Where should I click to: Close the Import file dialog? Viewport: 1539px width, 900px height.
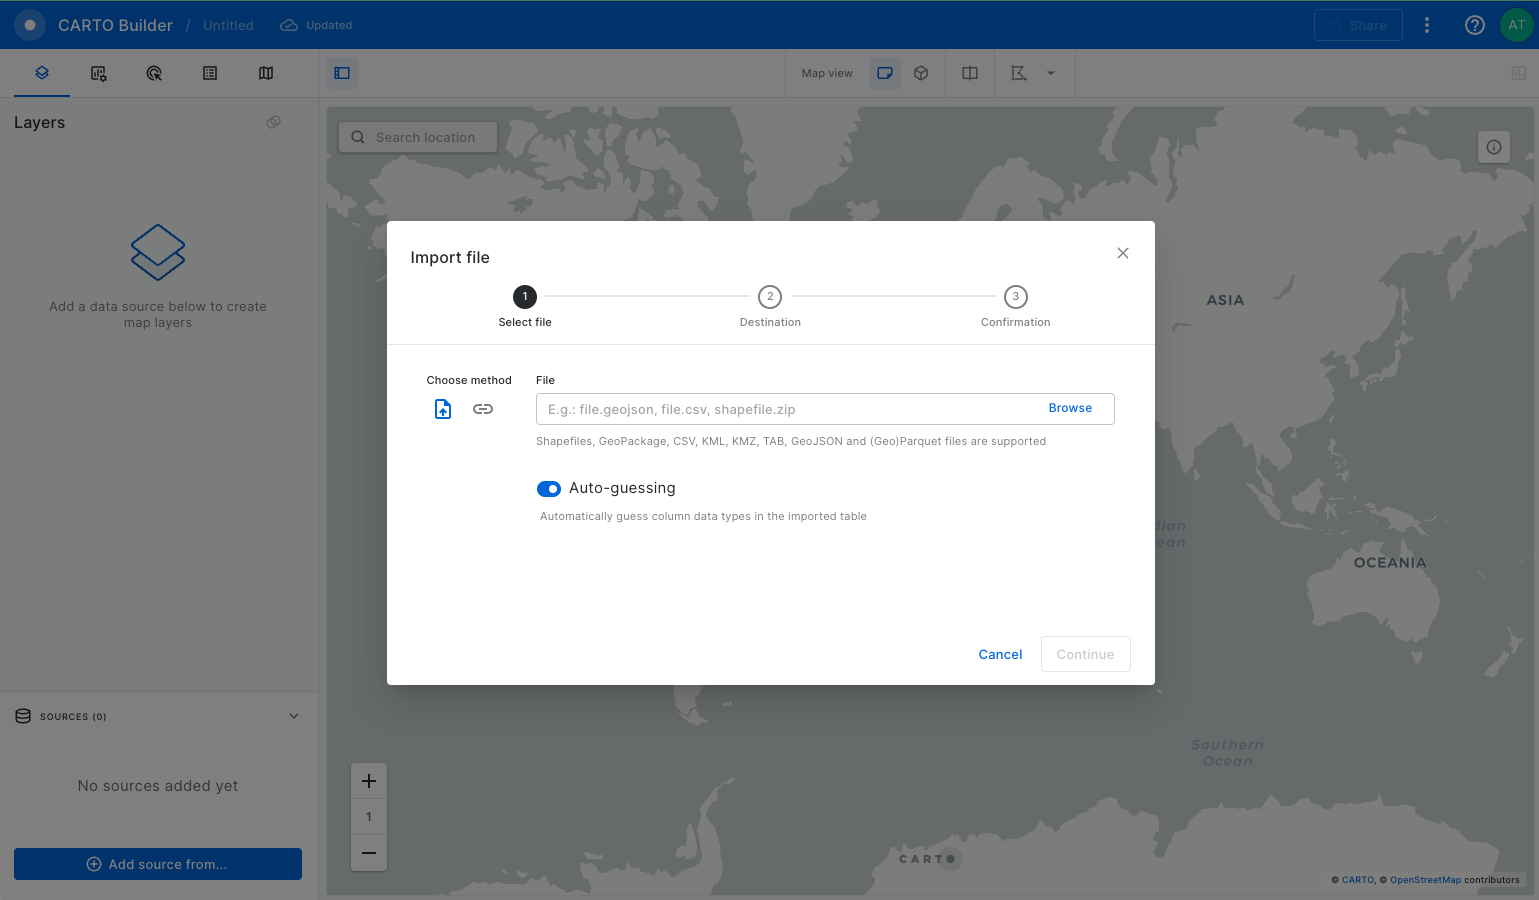1123,253
